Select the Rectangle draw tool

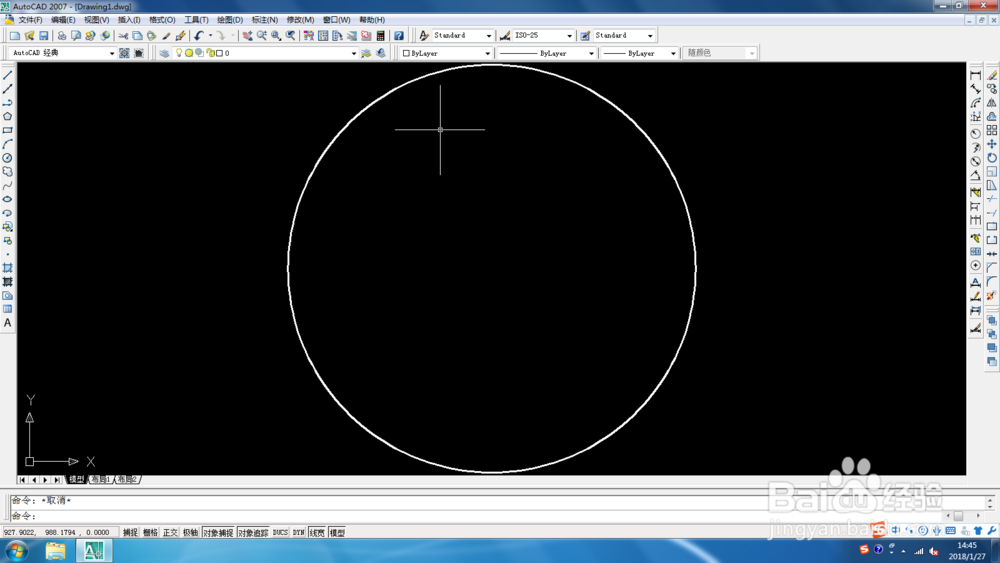8,130
